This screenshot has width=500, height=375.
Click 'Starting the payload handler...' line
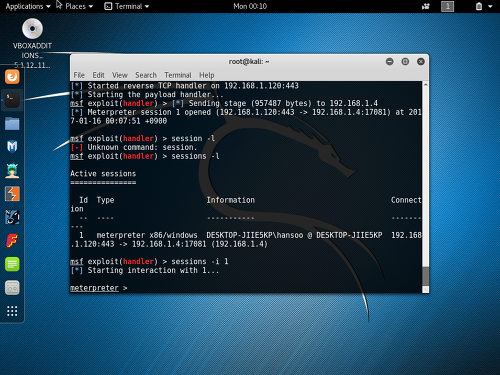(x=147, y=95)
